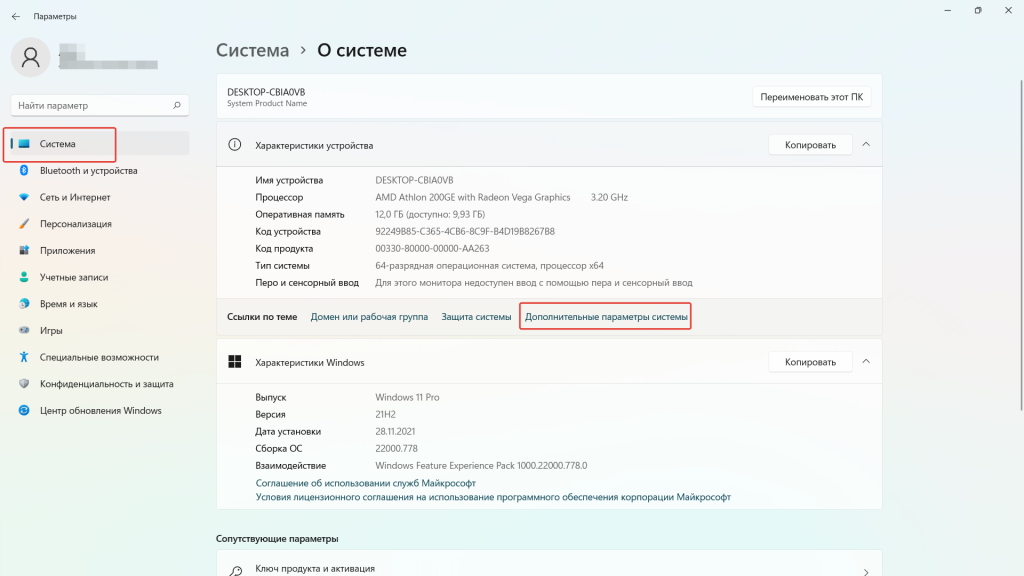The width and height of the screenshot is (1024, 576).
Task: Copy Windows specs with Копировать button
Action: 810,362
